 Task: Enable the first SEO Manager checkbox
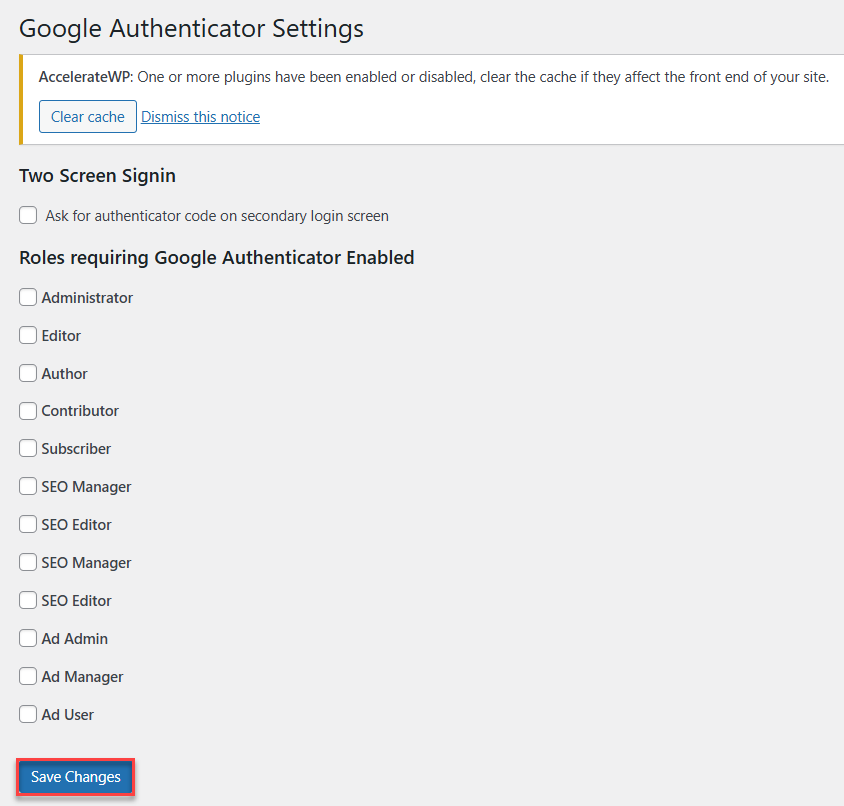coord(27,486)
